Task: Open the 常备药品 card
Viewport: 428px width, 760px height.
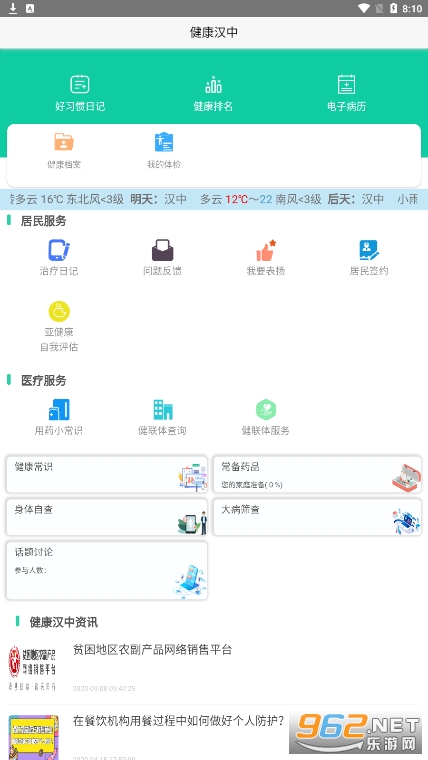Action: coord(317,474)
